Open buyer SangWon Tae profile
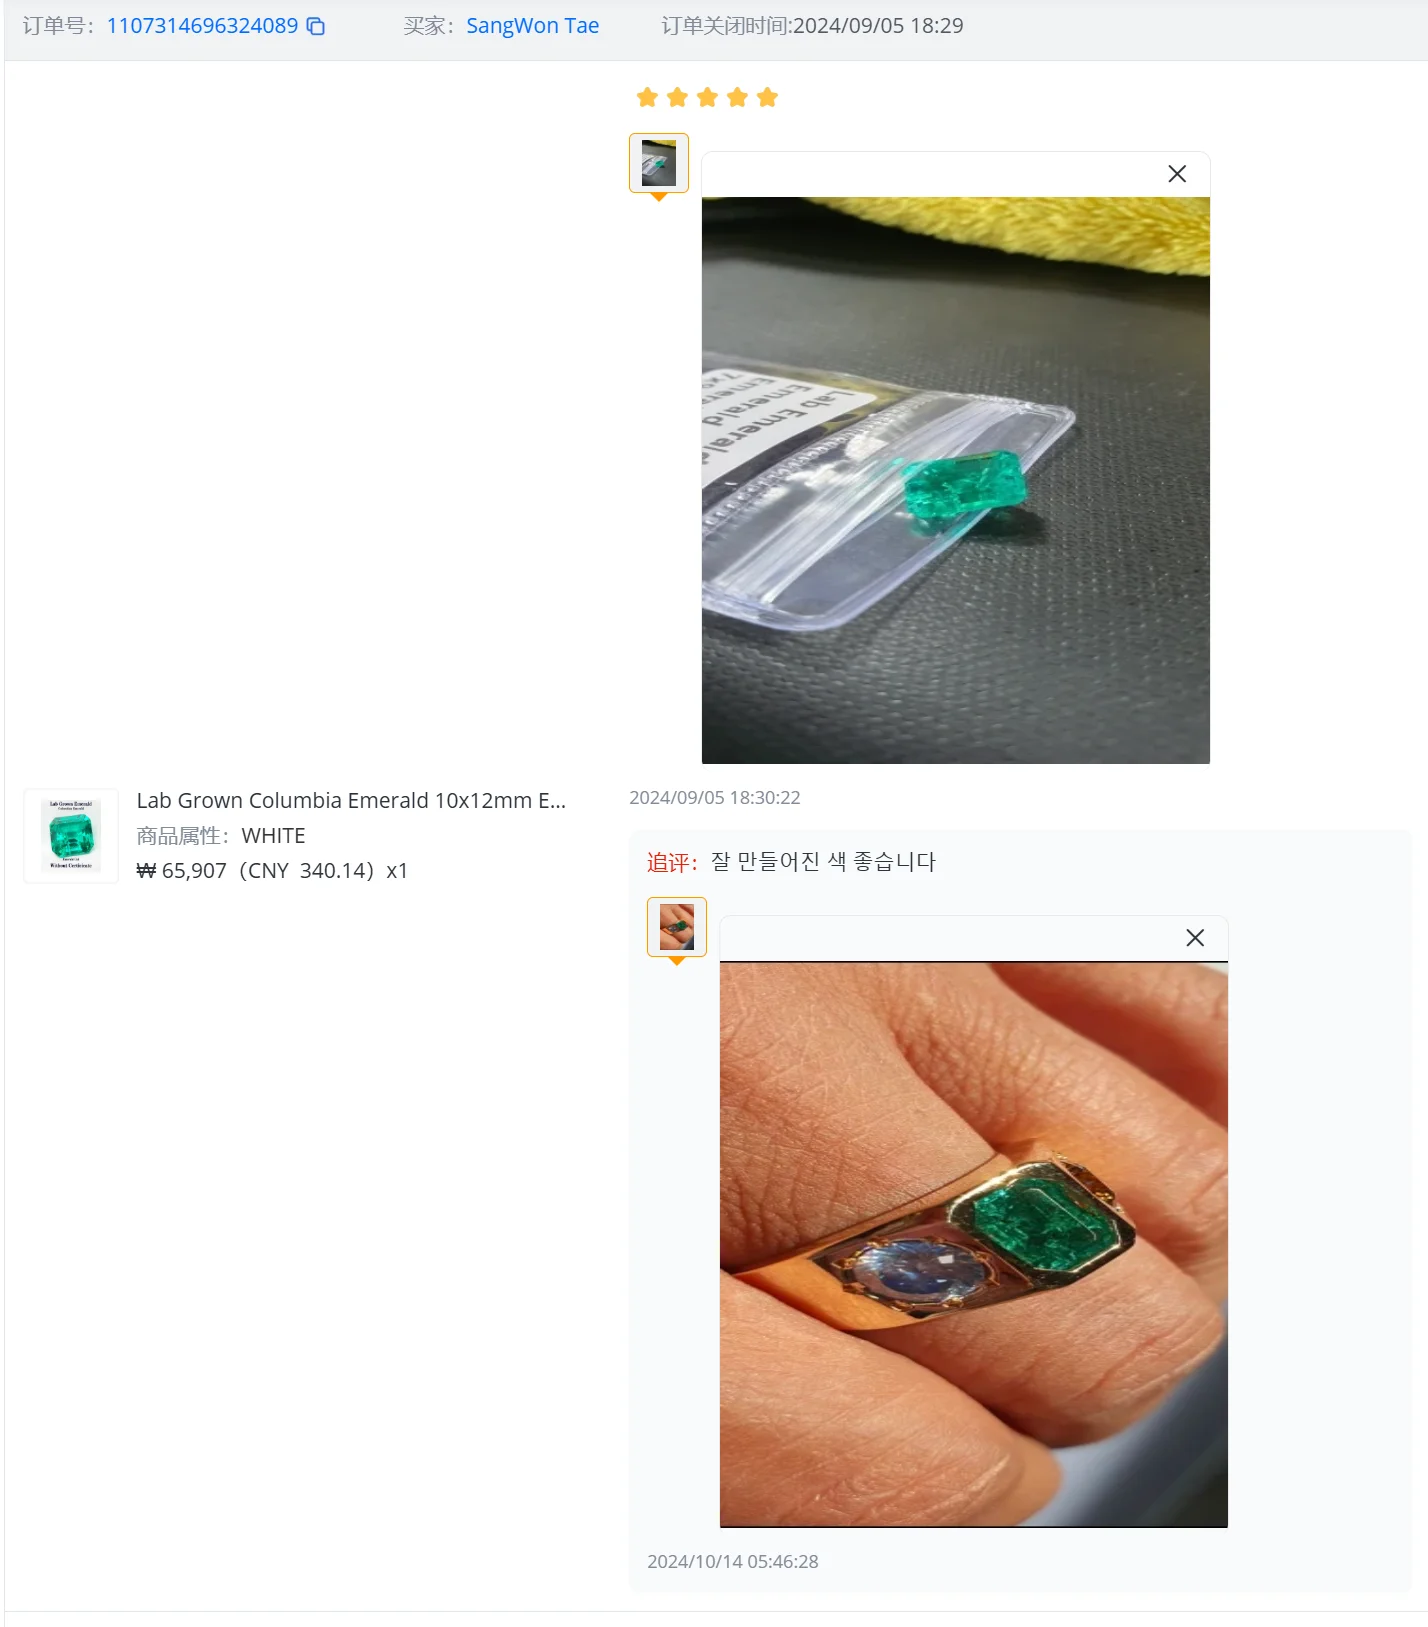1428x1627 pixels. point(532,26)
